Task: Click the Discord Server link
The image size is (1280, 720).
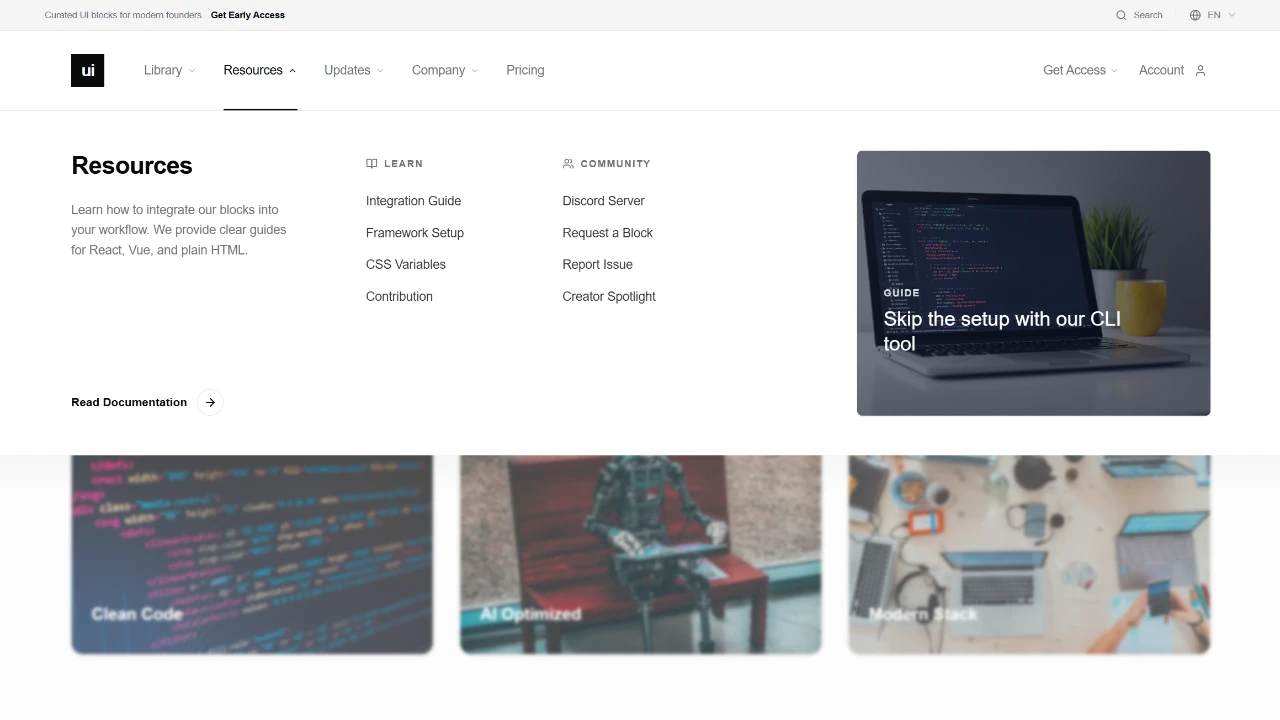Action: [603, 201]
